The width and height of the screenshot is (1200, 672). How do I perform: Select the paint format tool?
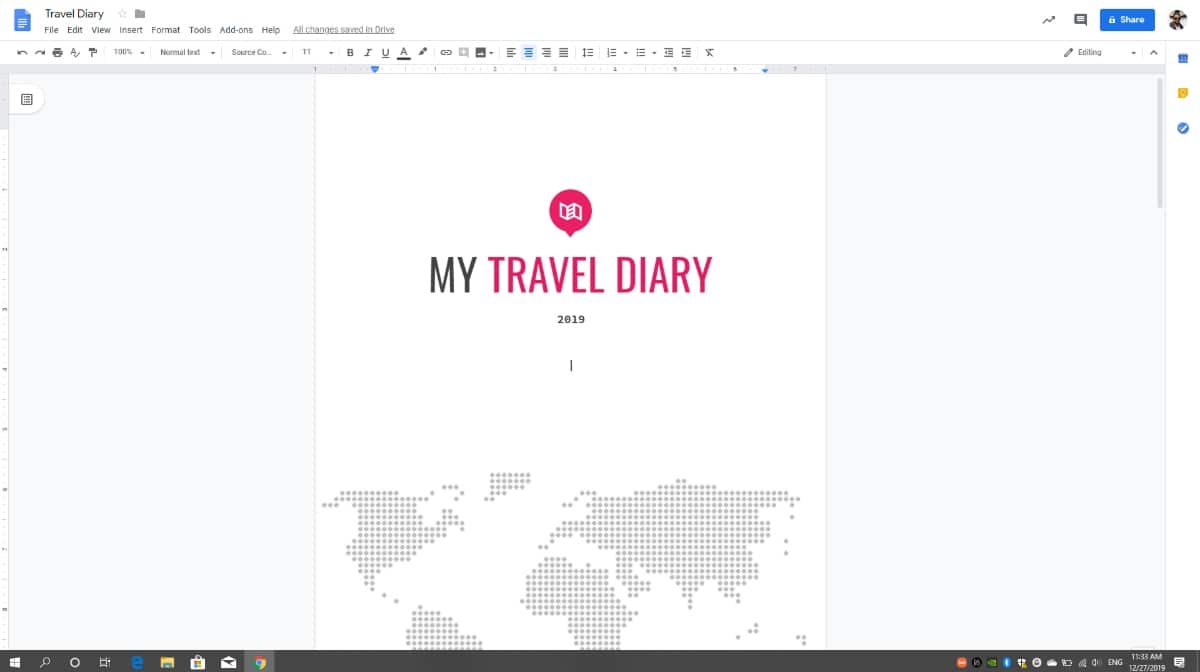click(93, 52)
